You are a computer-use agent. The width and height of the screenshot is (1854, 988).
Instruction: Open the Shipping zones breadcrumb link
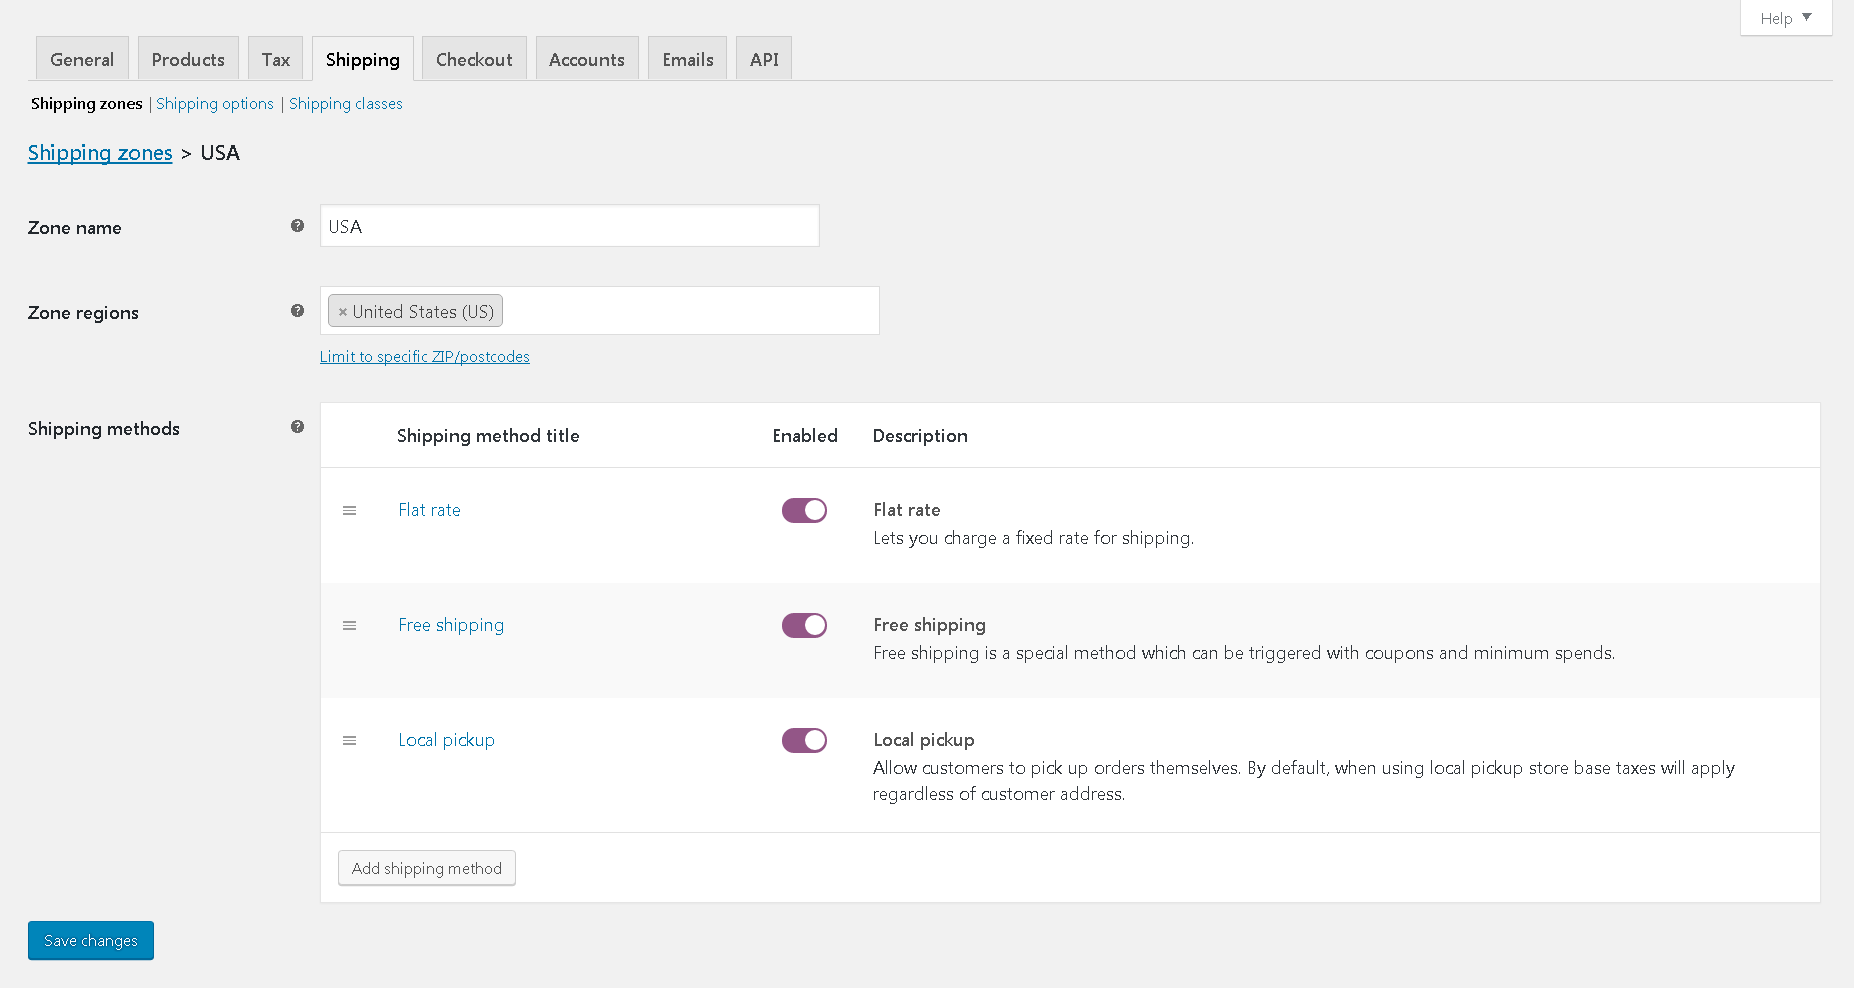pyautogui.click(x=100, y=153)
